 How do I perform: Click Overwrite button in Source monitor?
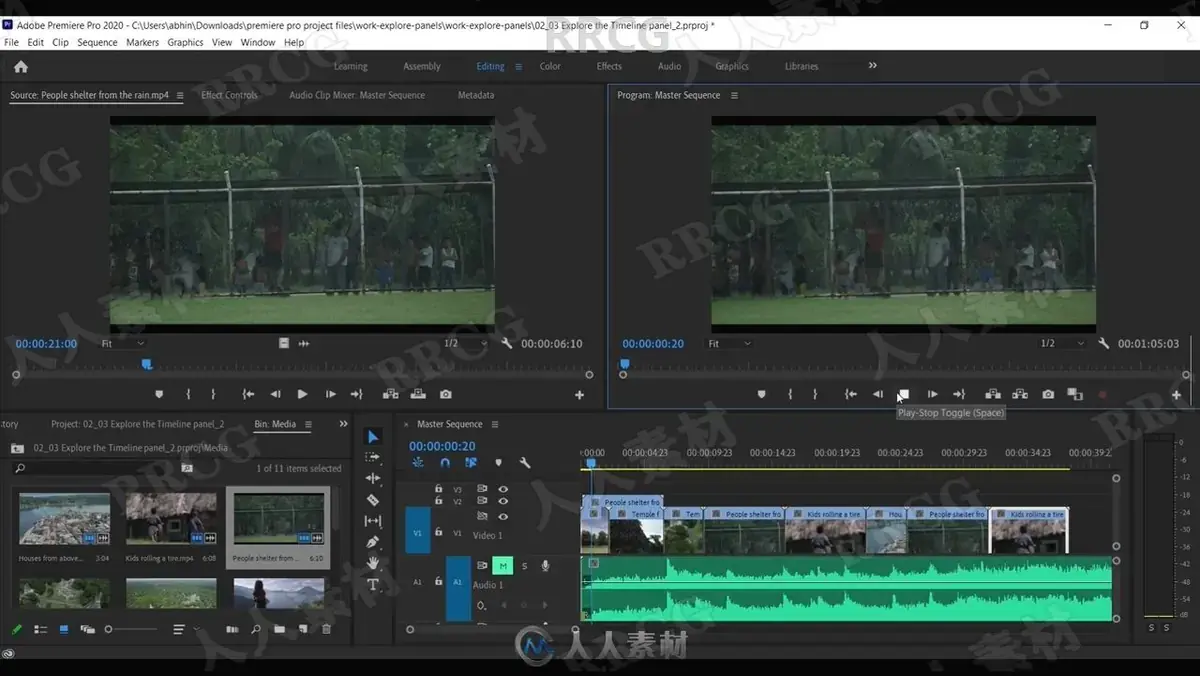[x=418, y=394]
